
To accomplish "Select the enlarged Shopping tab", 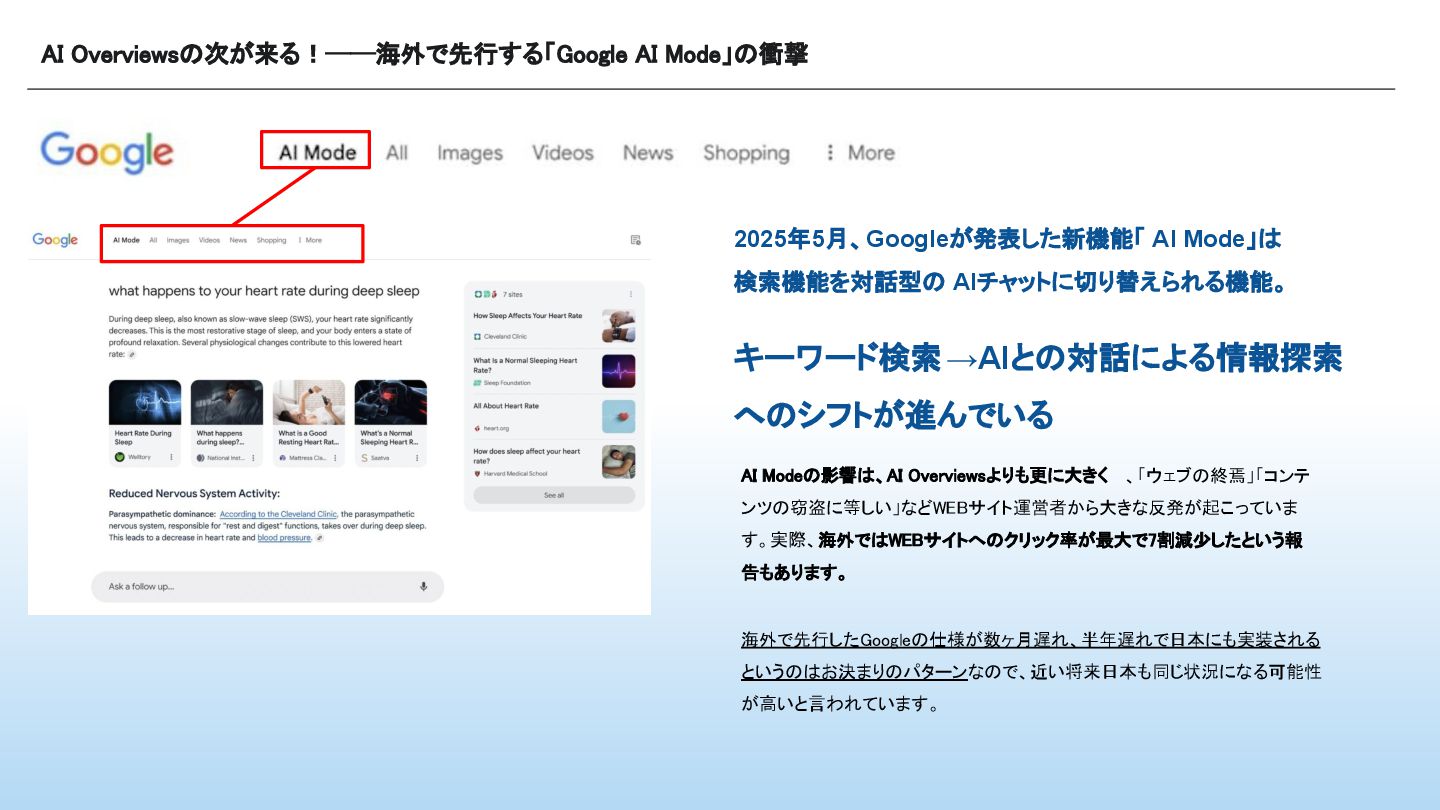I will pyautogui.click(x=746, y=153).
